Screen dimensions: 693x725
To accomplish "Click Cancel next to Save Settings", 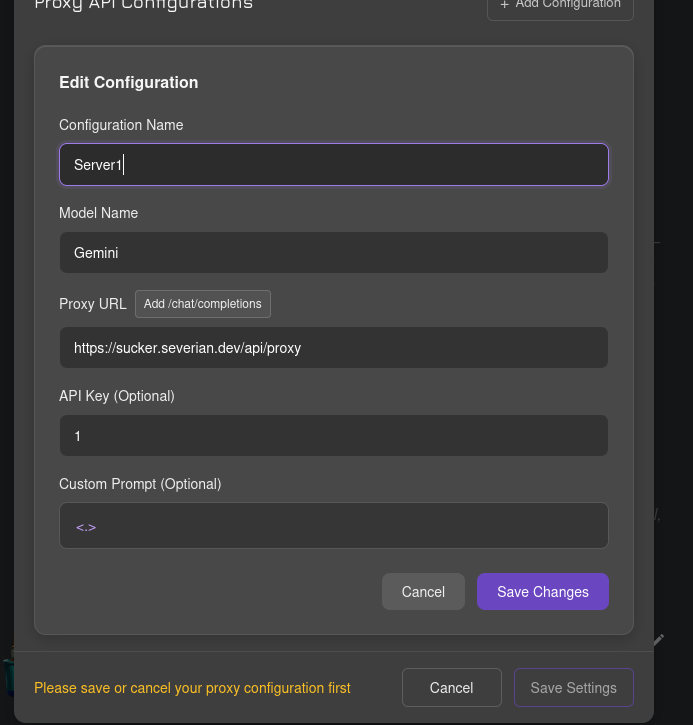I will pyautogui.click(x=451, y=688).
